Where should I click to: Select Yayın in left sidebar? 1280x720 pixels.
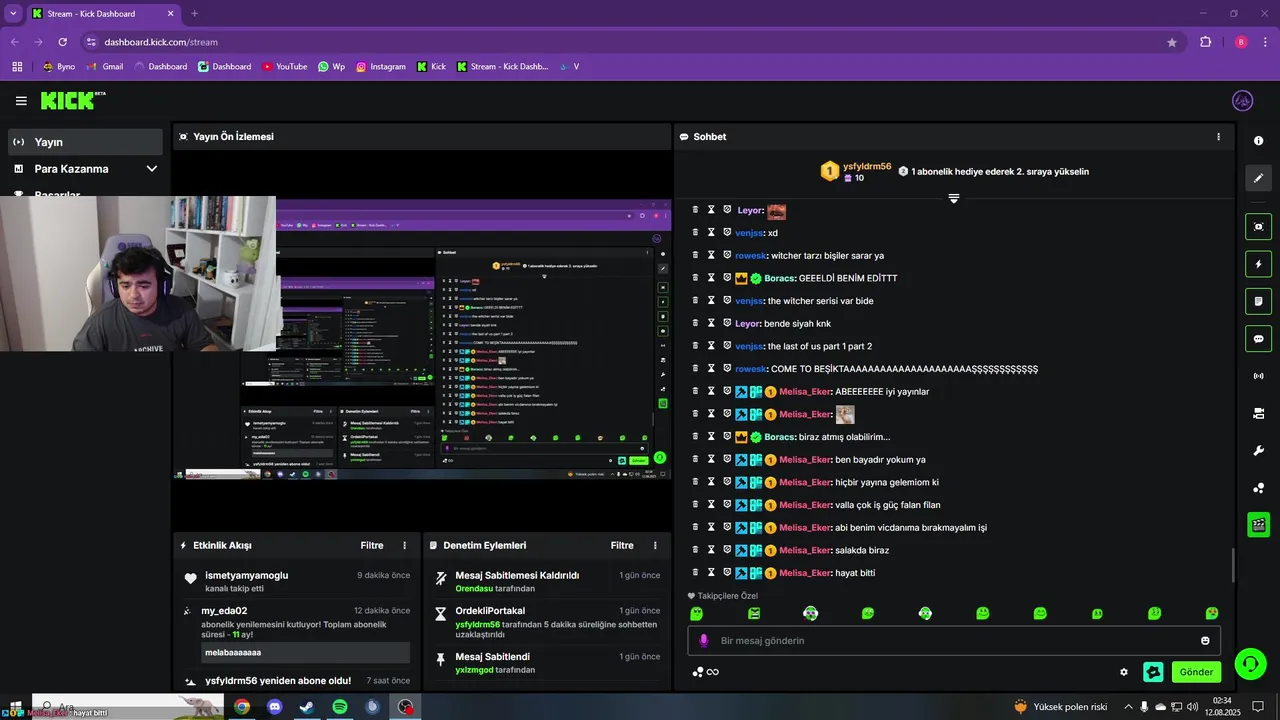click(x=85, y=142)
